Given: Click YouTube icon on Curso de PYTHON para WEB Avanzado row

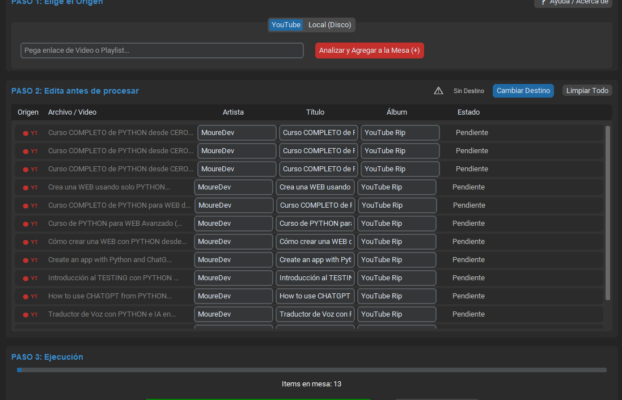Looking at the screenshot, I should pos(29,223).
